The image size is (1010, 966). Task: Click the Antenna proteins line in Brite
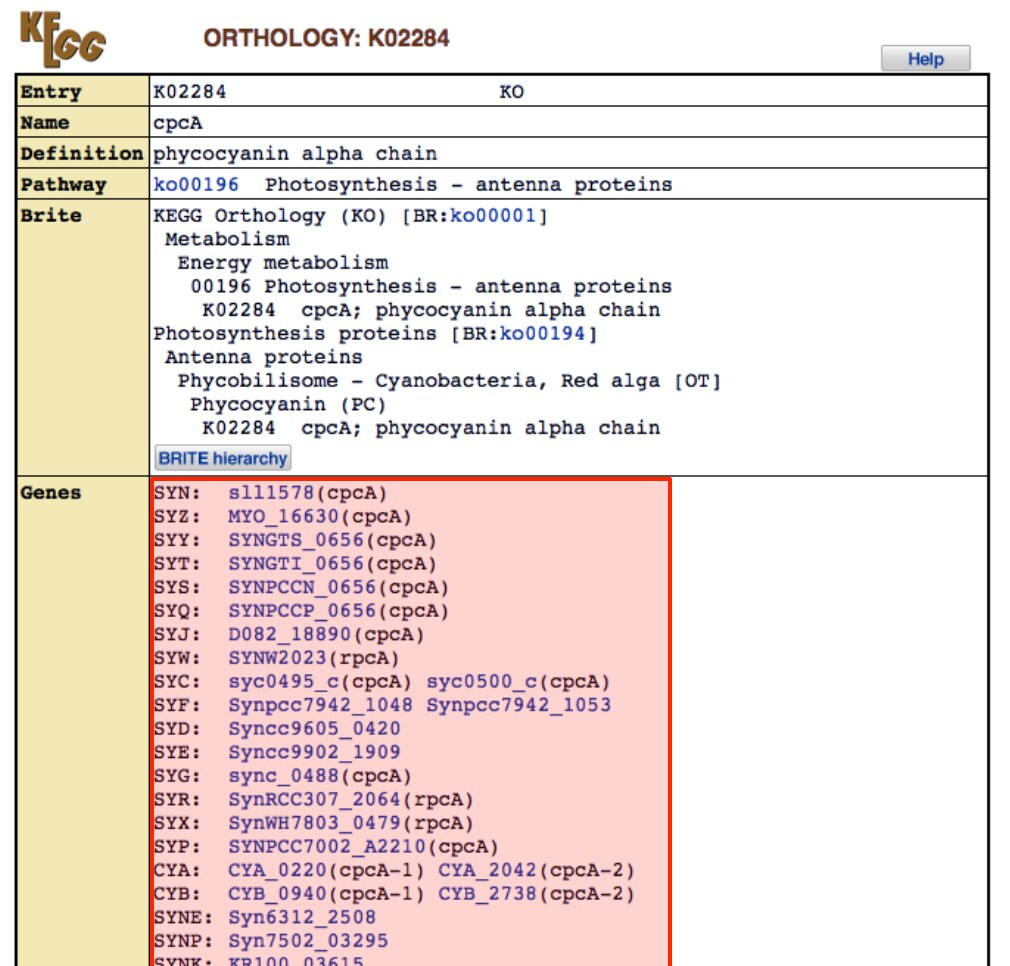click(263, 357)
